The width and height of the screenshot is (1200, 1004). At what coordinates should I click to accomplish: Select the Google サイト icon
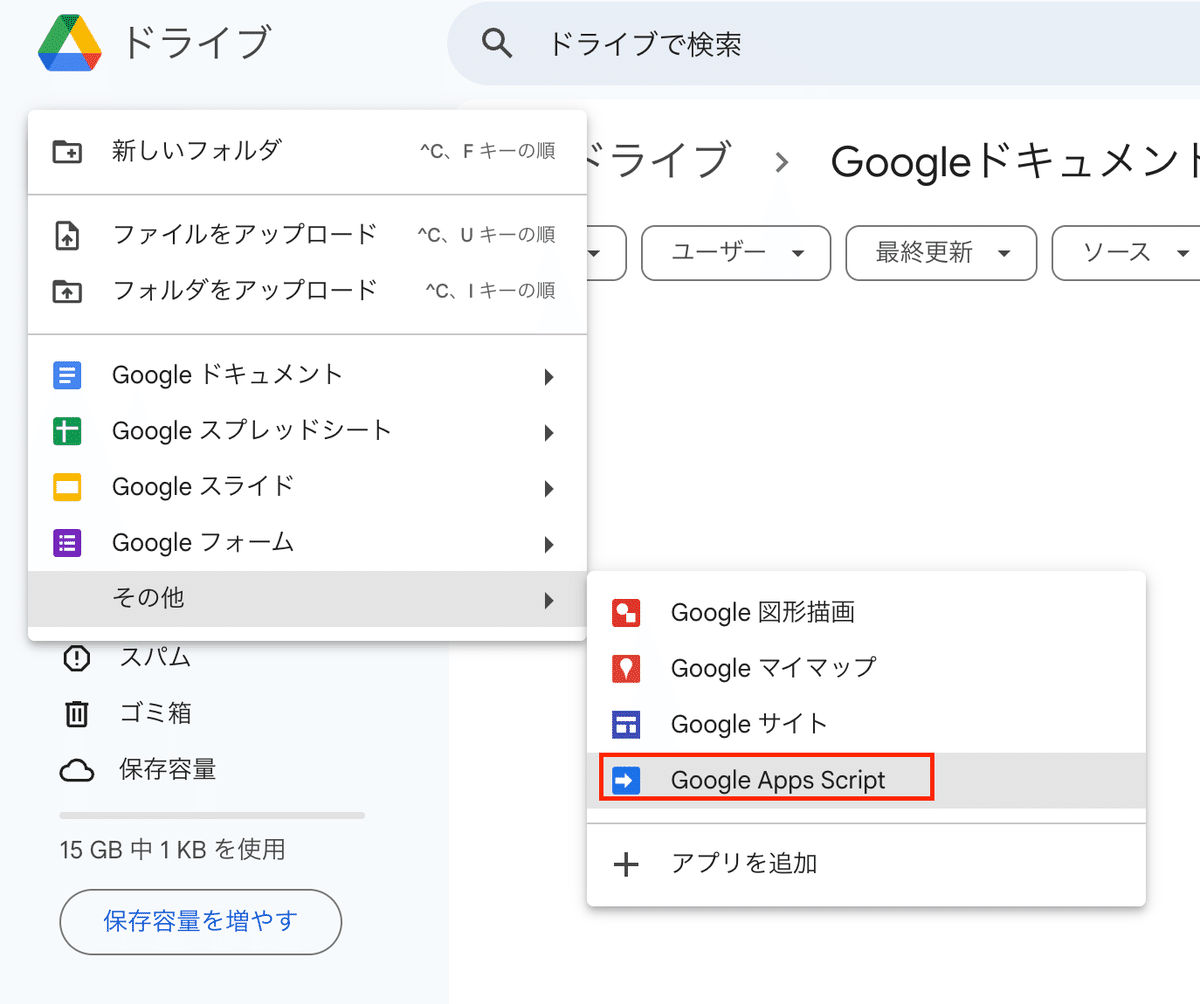(x=625, y=724)
